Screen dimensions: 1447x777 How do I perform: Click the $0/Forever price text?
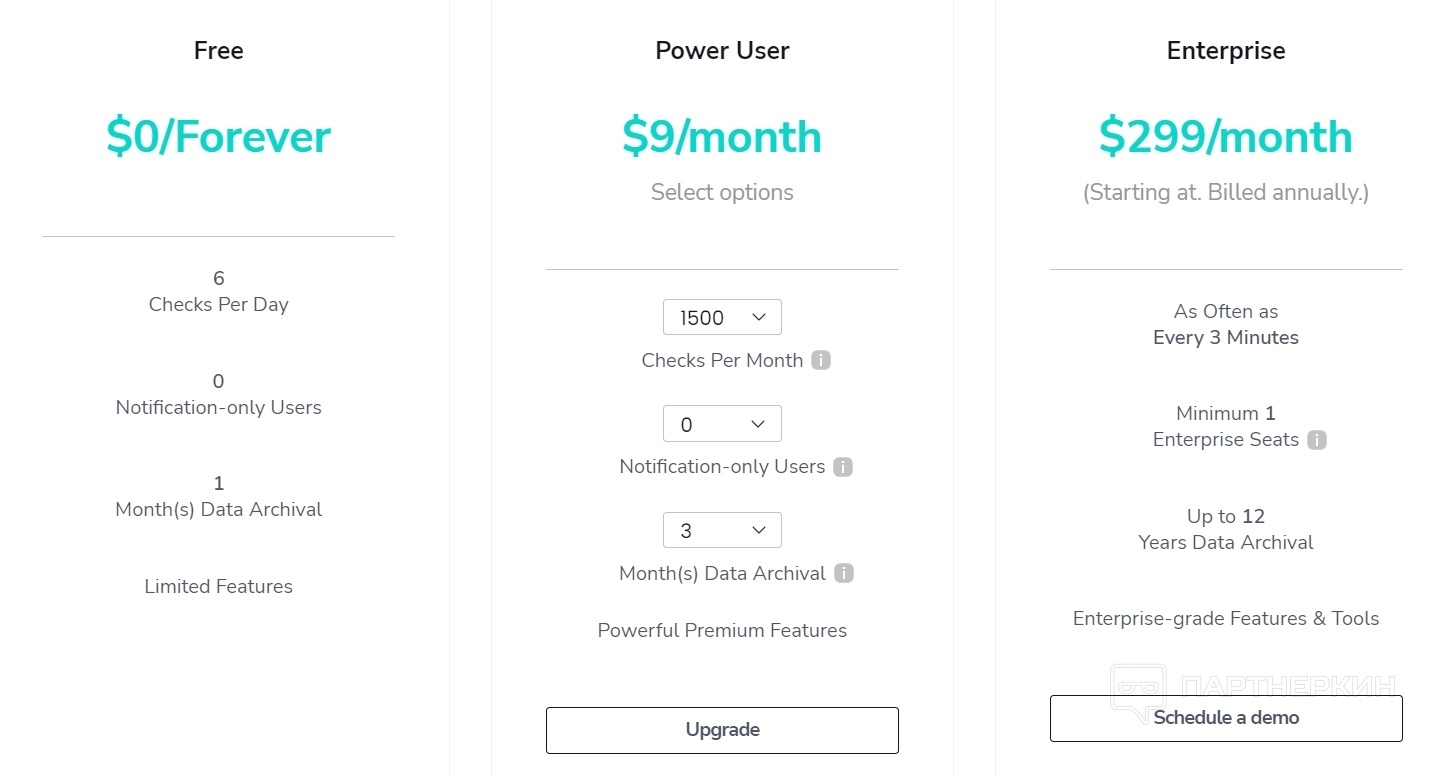pos(219,137)
